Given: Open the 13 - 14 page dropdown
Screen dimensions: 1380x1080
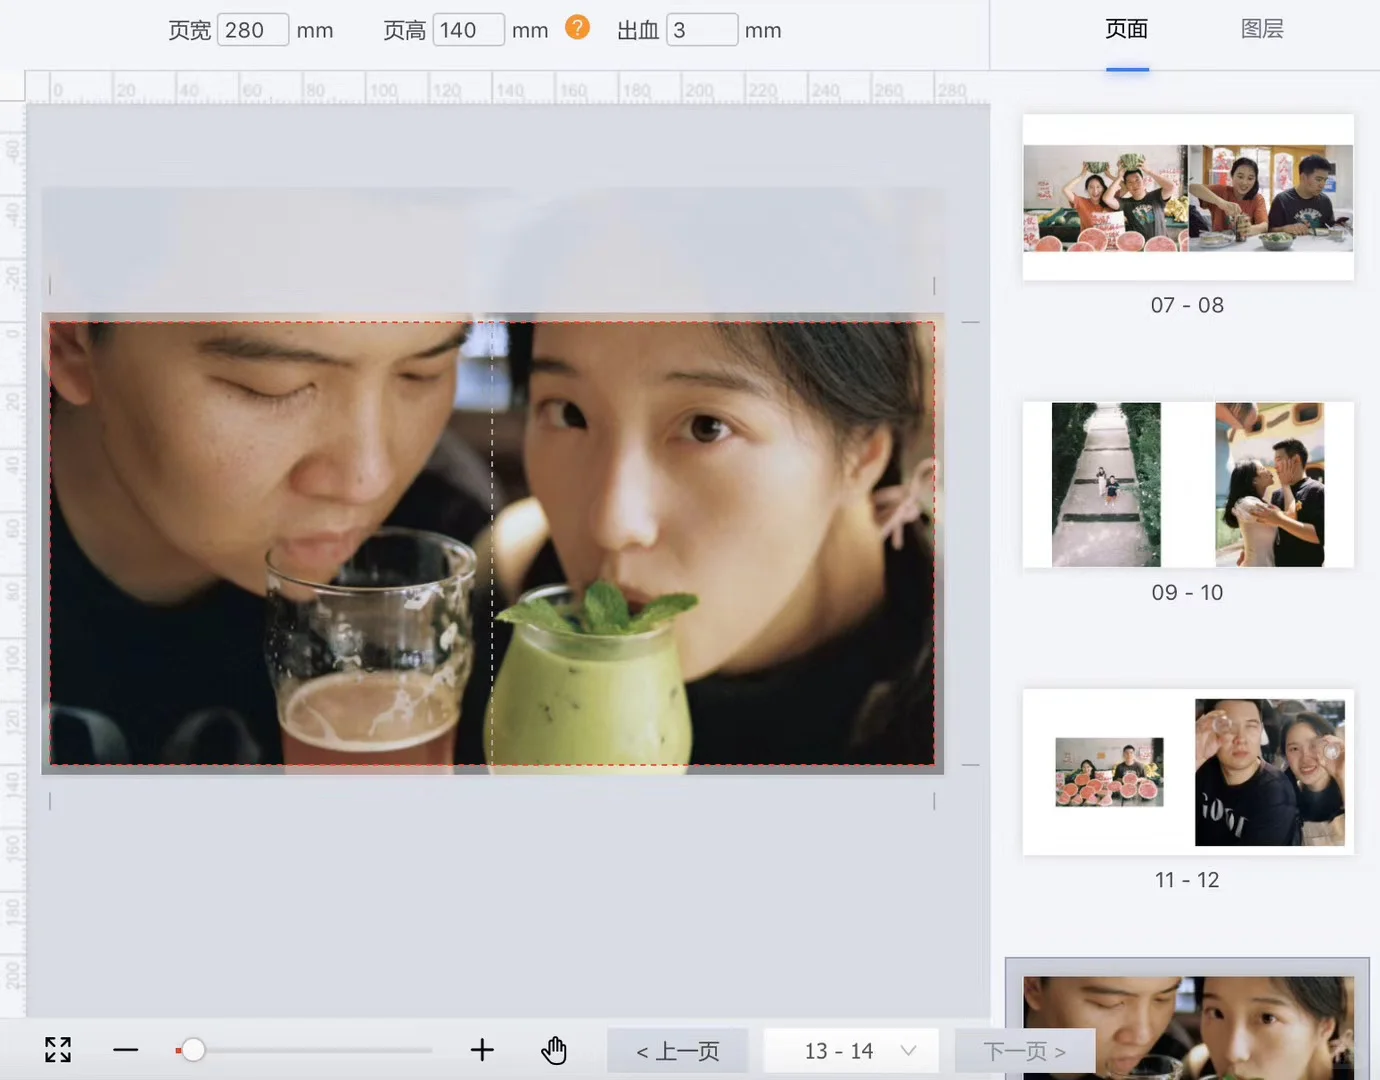Looking at the screenshot, I should click(x=851, y=1051).
